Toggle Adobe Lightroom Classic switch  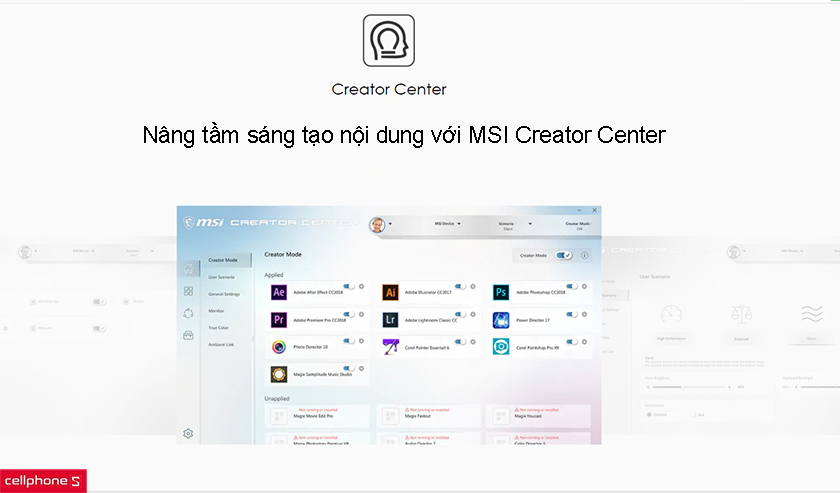(461, 314)
